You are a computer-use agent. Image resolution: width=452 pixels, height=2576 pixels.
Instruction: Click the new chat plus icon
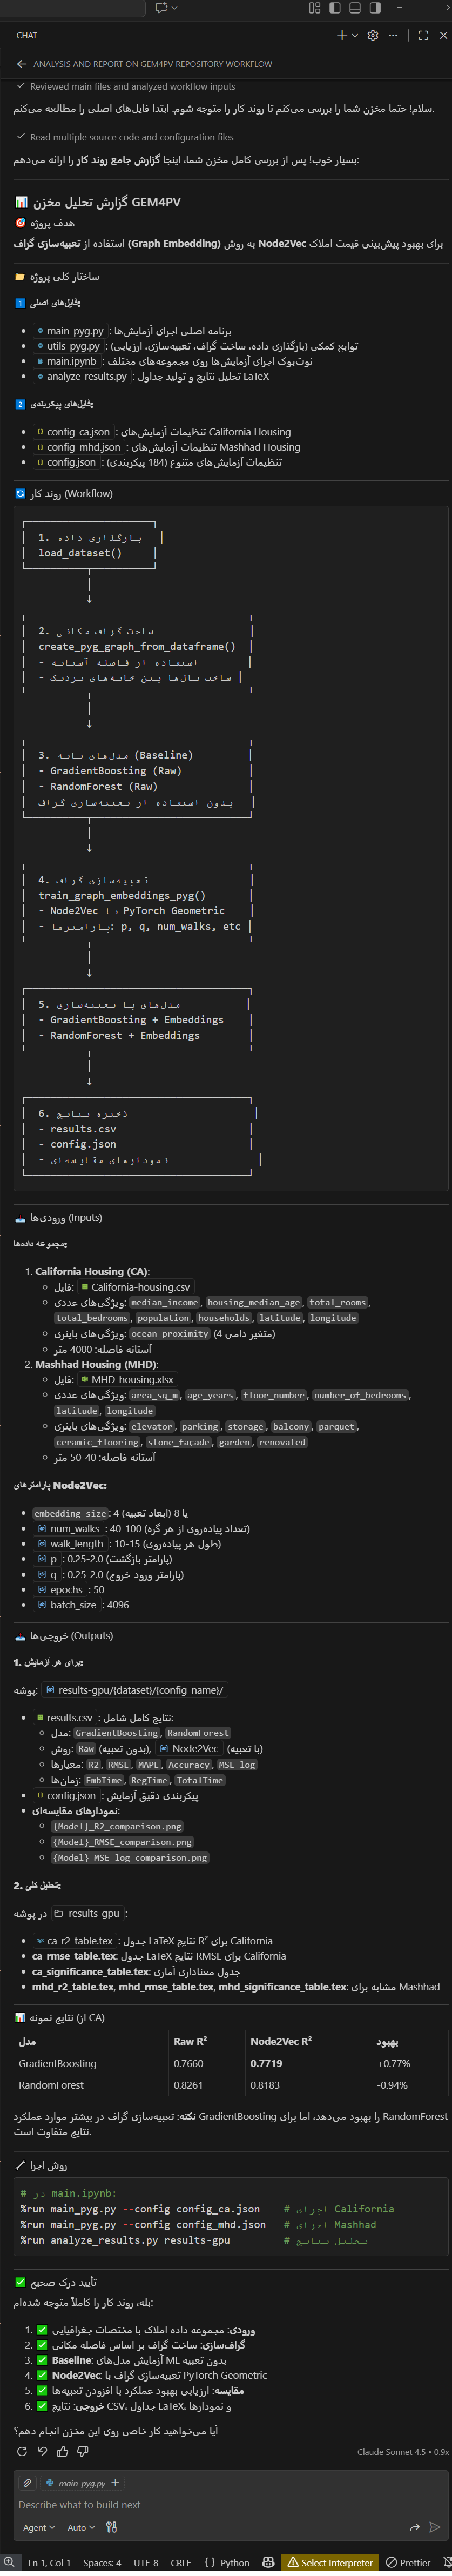341,35
